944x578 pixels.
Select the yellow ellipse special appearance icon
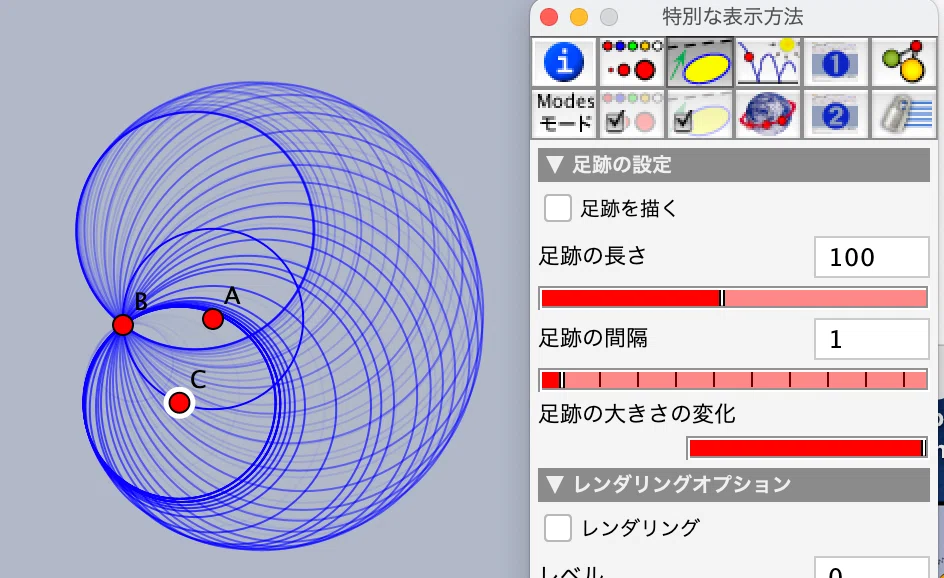point(700,62)
